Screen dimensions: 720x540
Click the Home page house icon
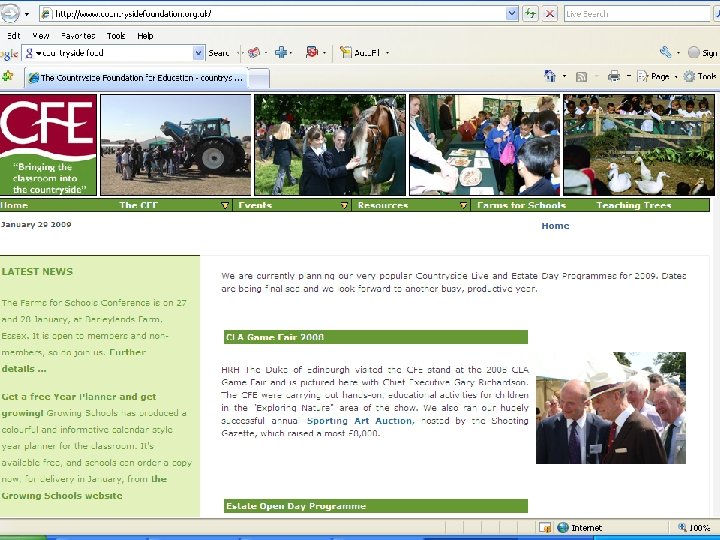(550, 76)
